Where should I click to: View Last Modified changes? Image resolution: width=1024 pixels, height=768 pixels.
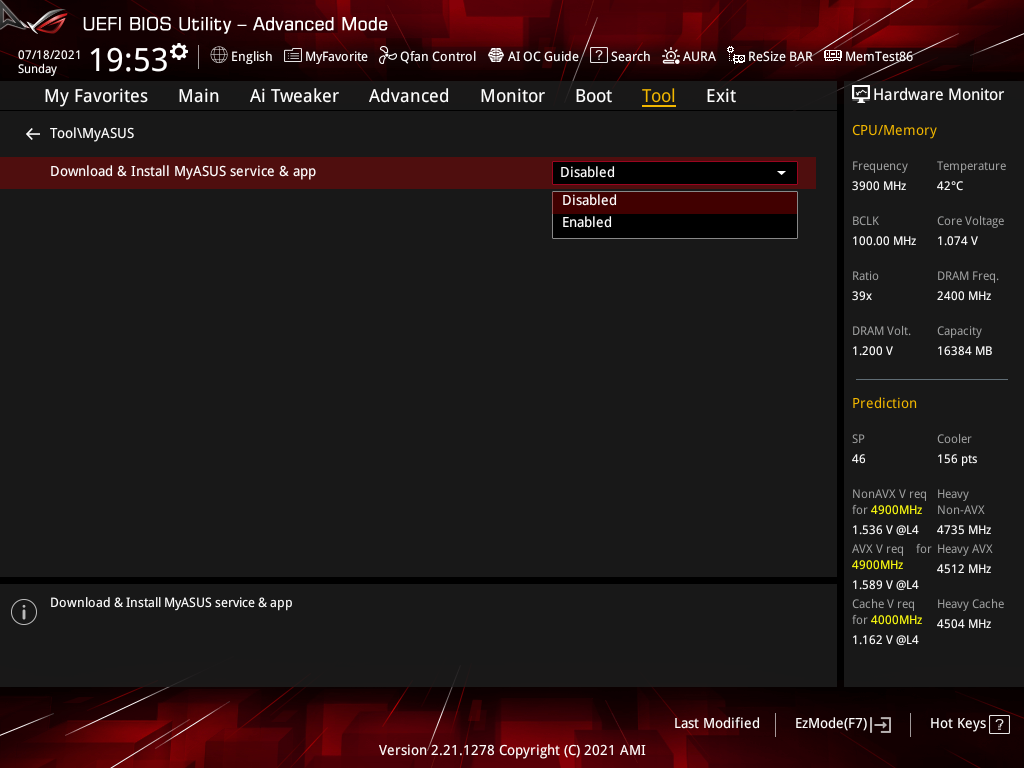click(x=716, y=723)
